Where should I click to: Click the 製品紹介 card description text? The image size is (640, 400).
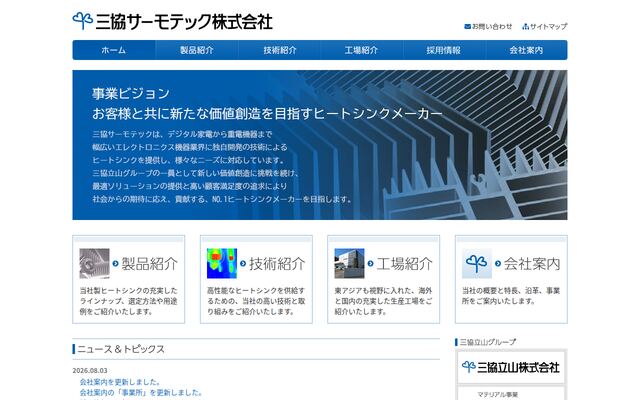(129, 301)
